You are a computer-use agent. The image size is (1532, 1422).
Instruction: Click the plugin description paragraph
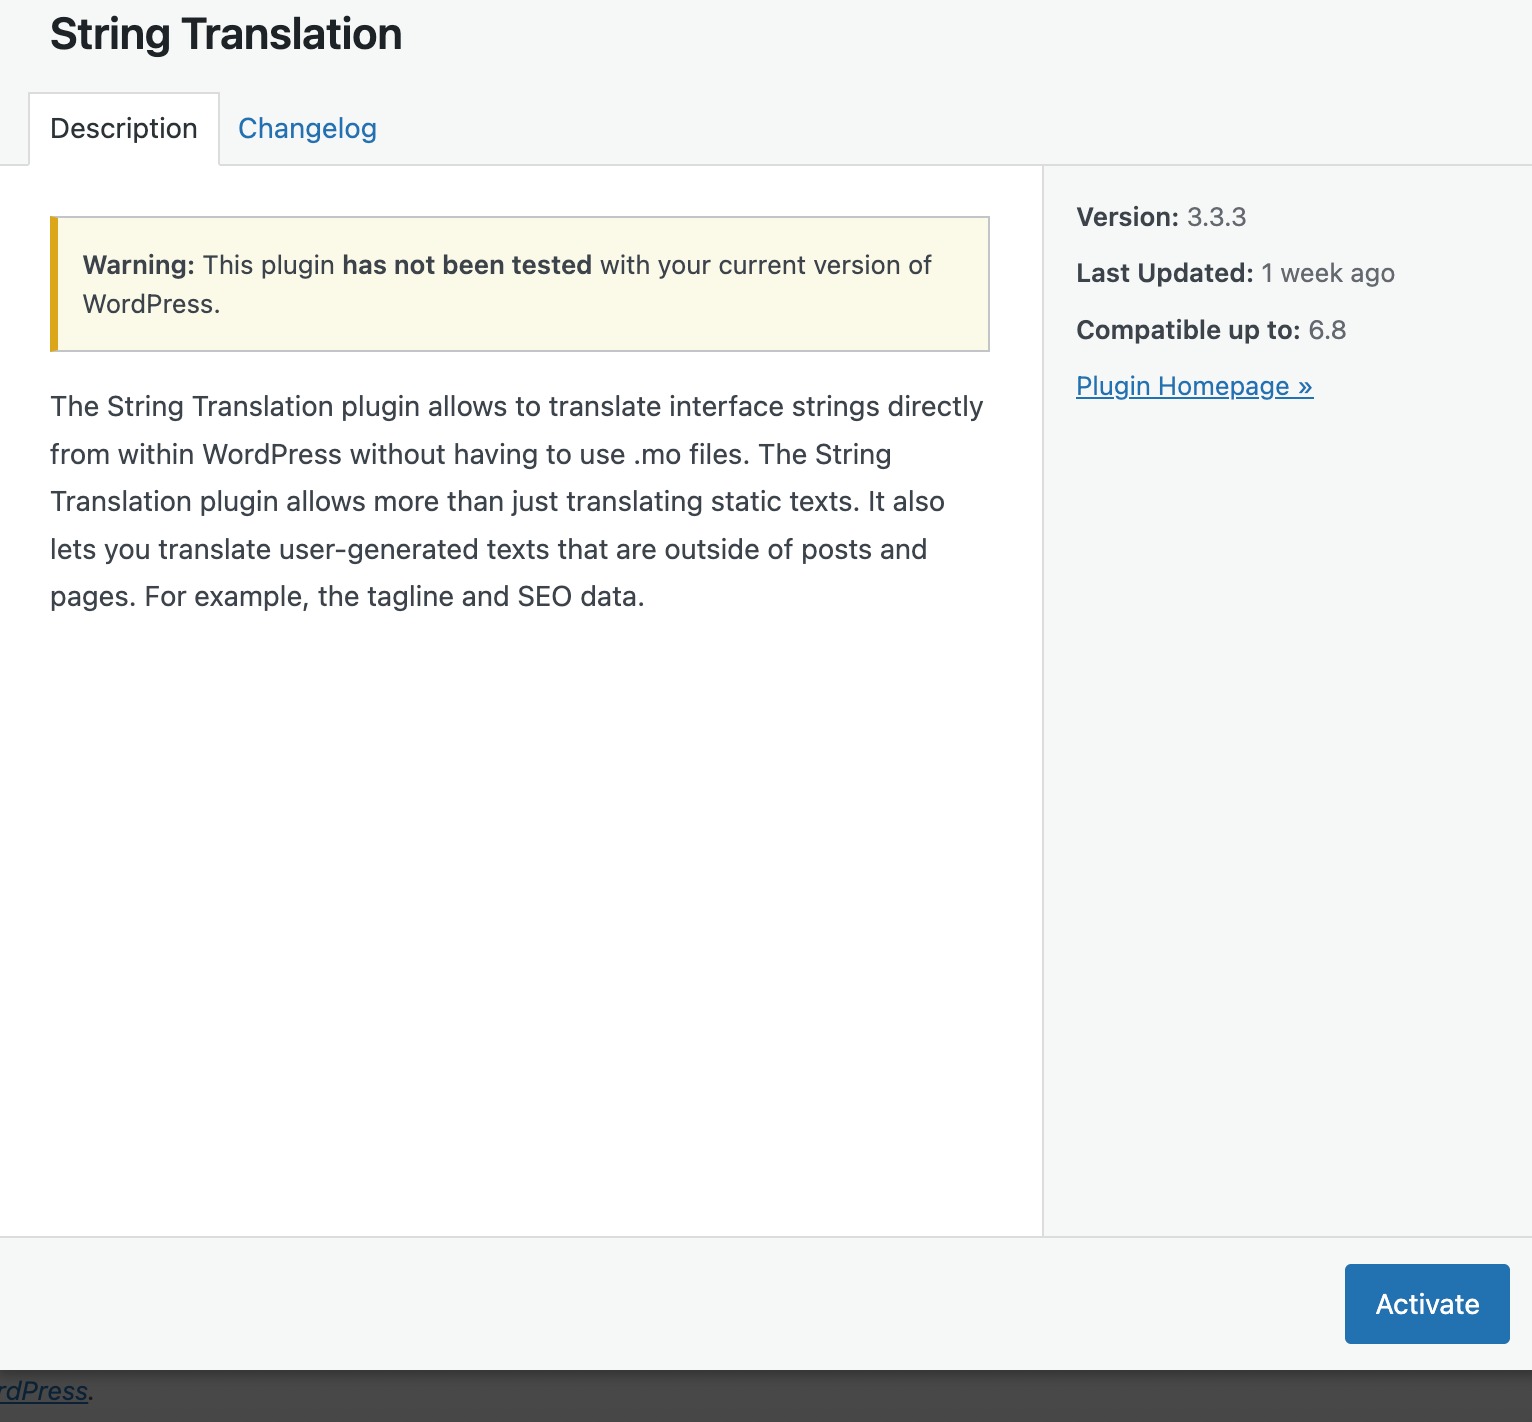click(517, 501)
